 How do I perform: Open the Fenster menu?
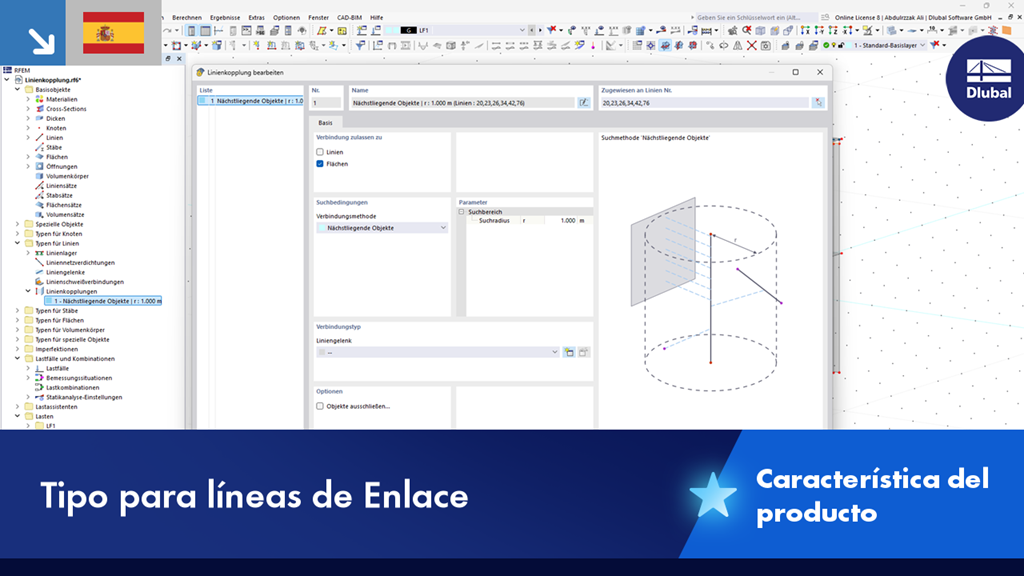coord(318,18)
